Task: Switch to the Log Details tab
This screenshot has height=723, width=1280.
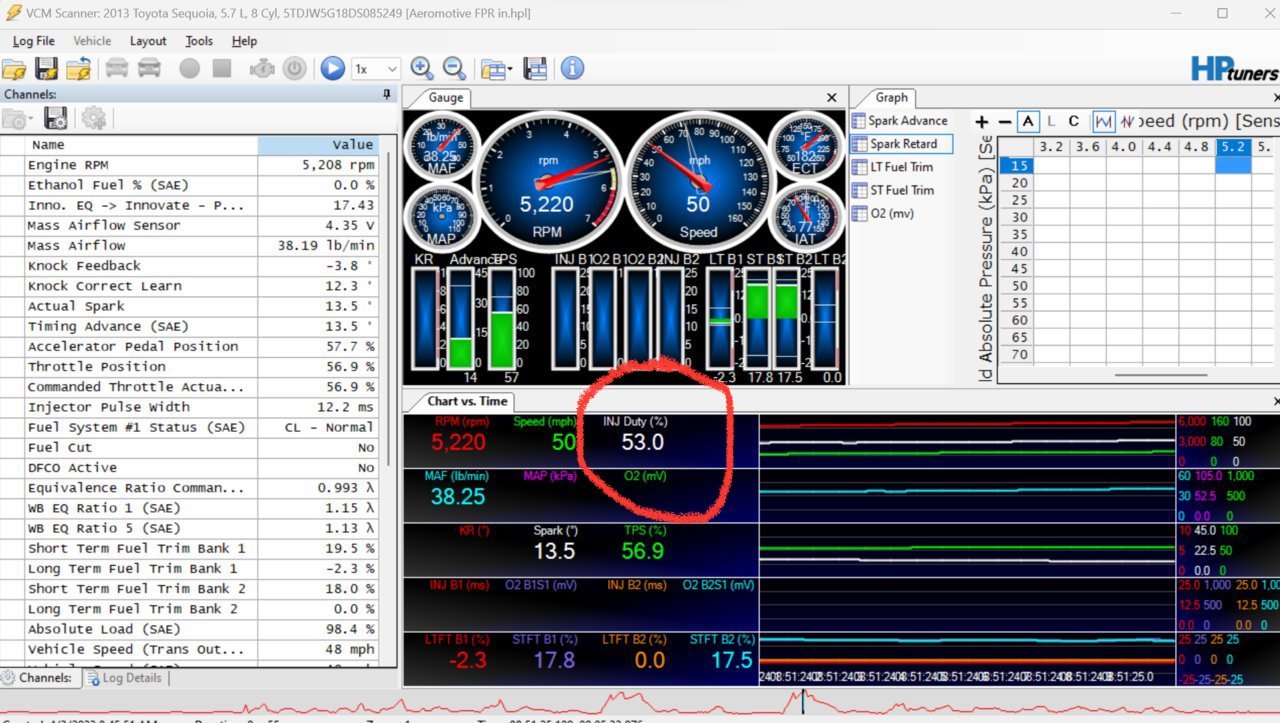Action: point(126,677)
